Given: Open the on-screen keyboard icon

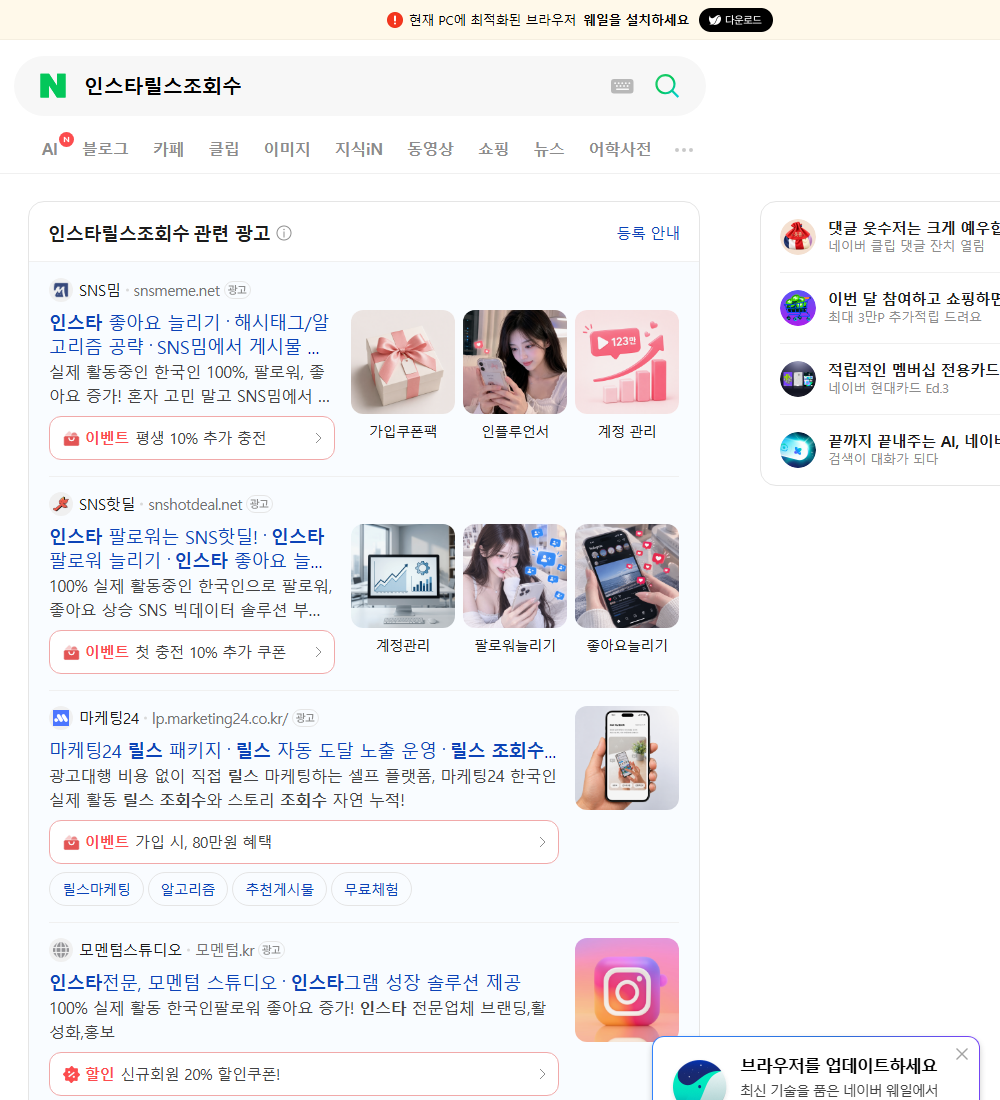Looking at the screenshot, I should [x=622, y=86].
